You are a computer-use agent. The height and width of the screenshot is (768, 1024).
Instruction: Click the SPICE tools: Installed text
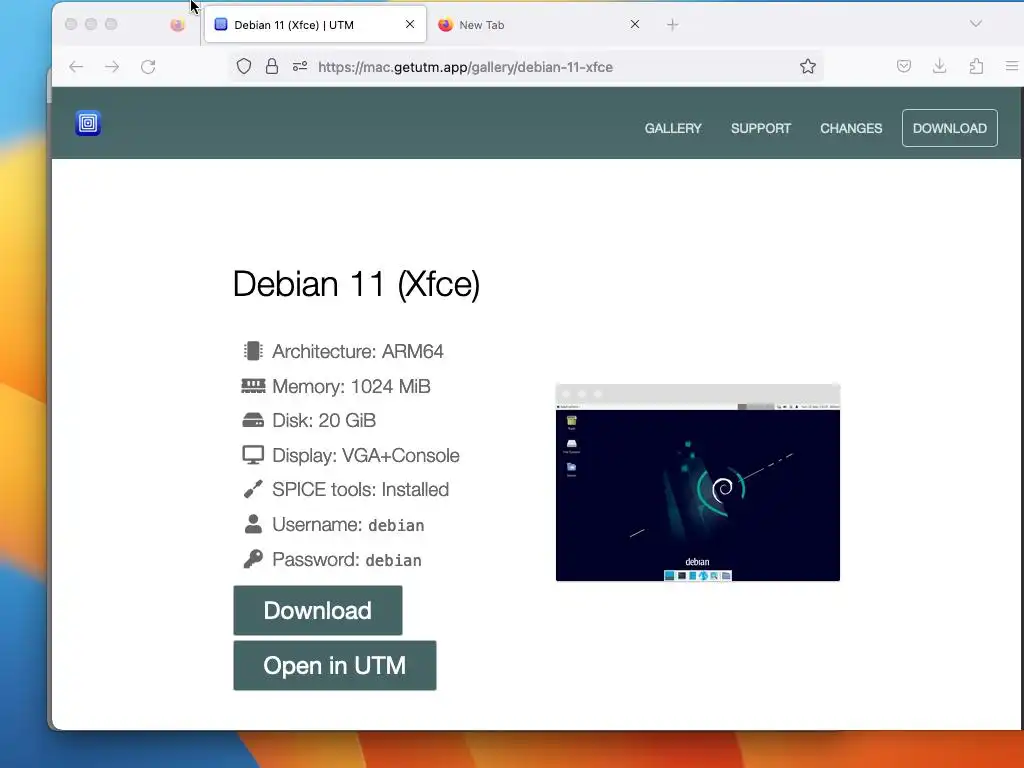point(360,490)
